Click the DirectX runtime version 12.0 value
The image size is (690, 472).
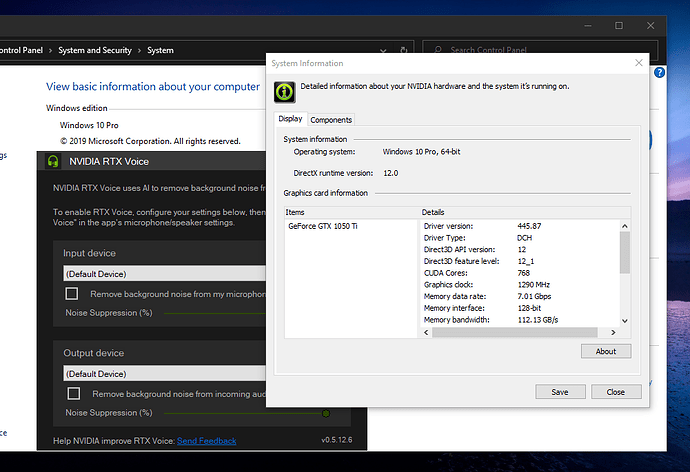(x=391, y=173)
